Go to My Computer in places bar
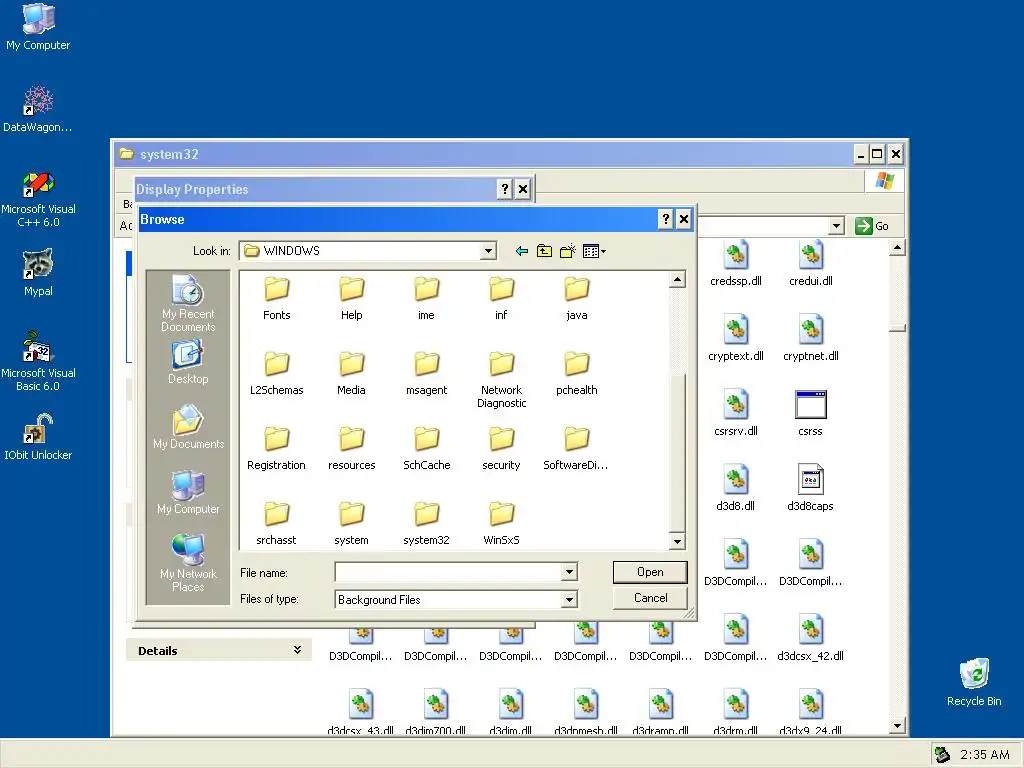Image resolution: width=1024 pixels, height=768 pixels. point(188,492)
